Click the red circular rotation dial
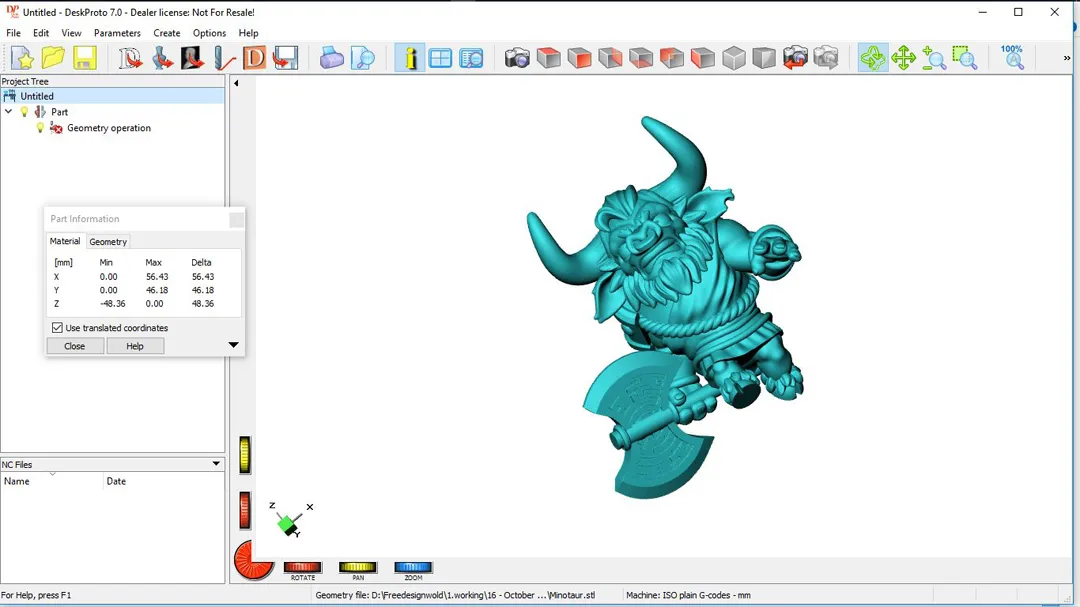Screen dimensions: 1080x607 coord(253,560)
